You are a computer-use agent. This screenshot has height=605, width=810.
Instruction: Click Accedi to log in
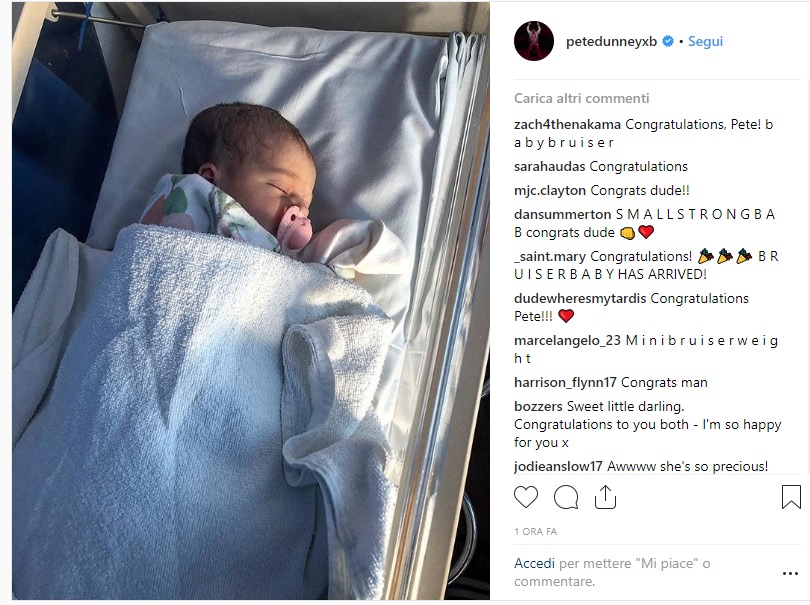click(x=534, y=563)
